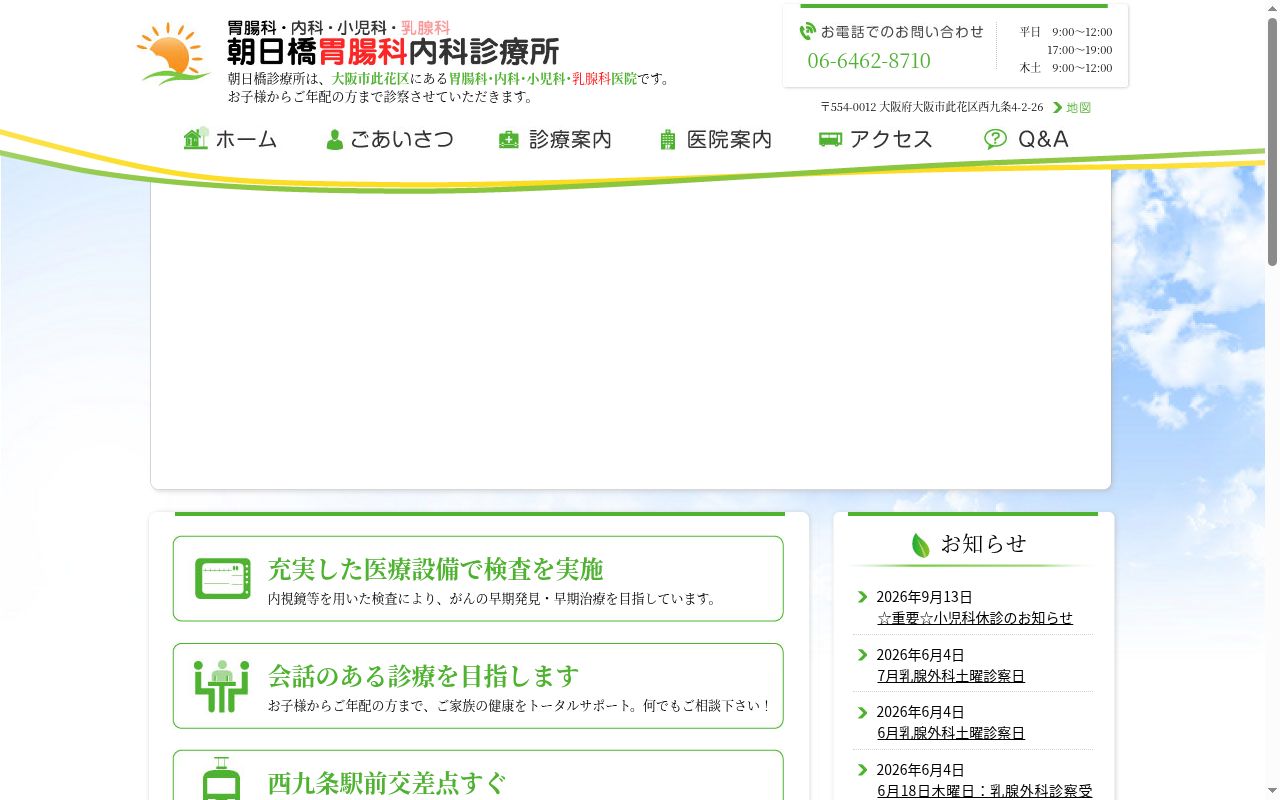
Task: Open the ホーム menu item
Action: click(x=231, y=139)
